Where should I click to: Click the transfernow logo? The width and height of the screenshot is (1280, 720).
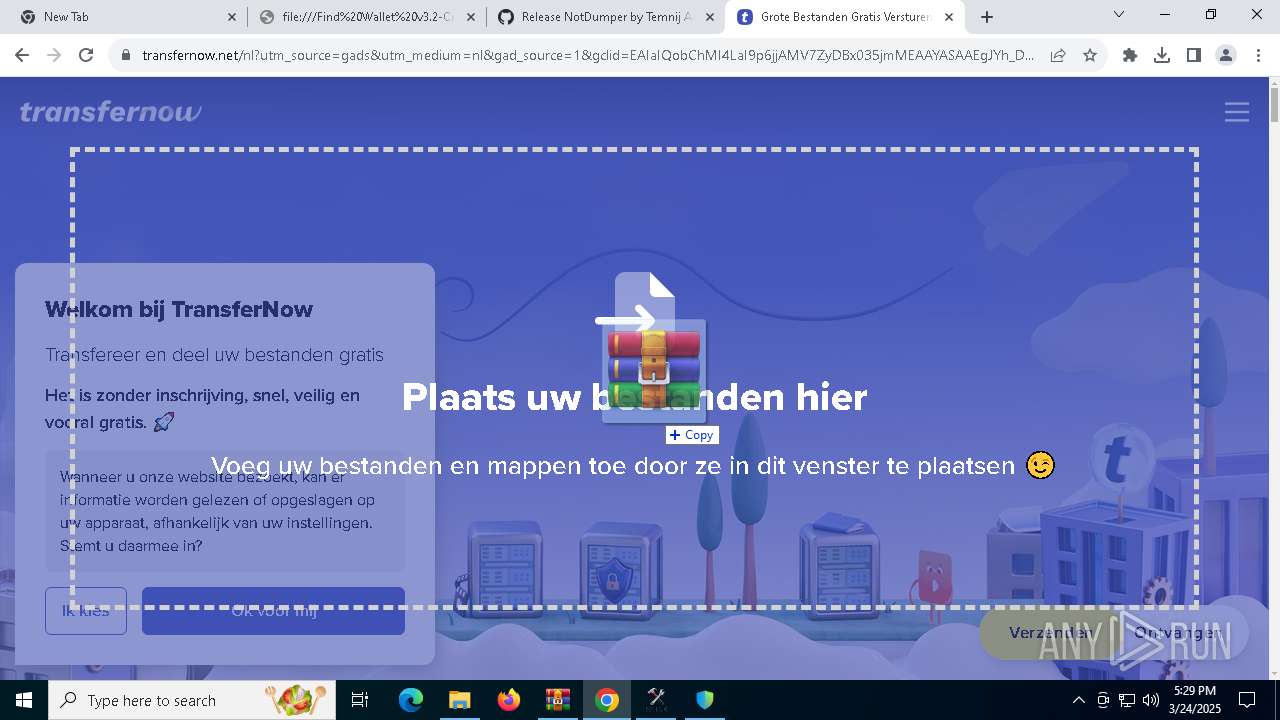(x=110, y=112)
